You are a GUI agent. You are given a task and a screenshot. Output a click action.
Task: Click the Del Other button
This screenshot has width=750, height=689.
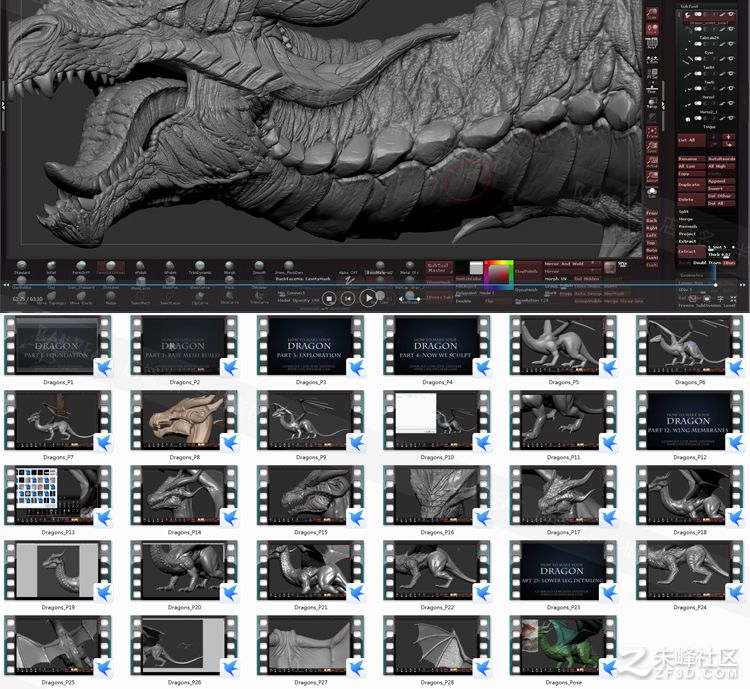point(721,196)
